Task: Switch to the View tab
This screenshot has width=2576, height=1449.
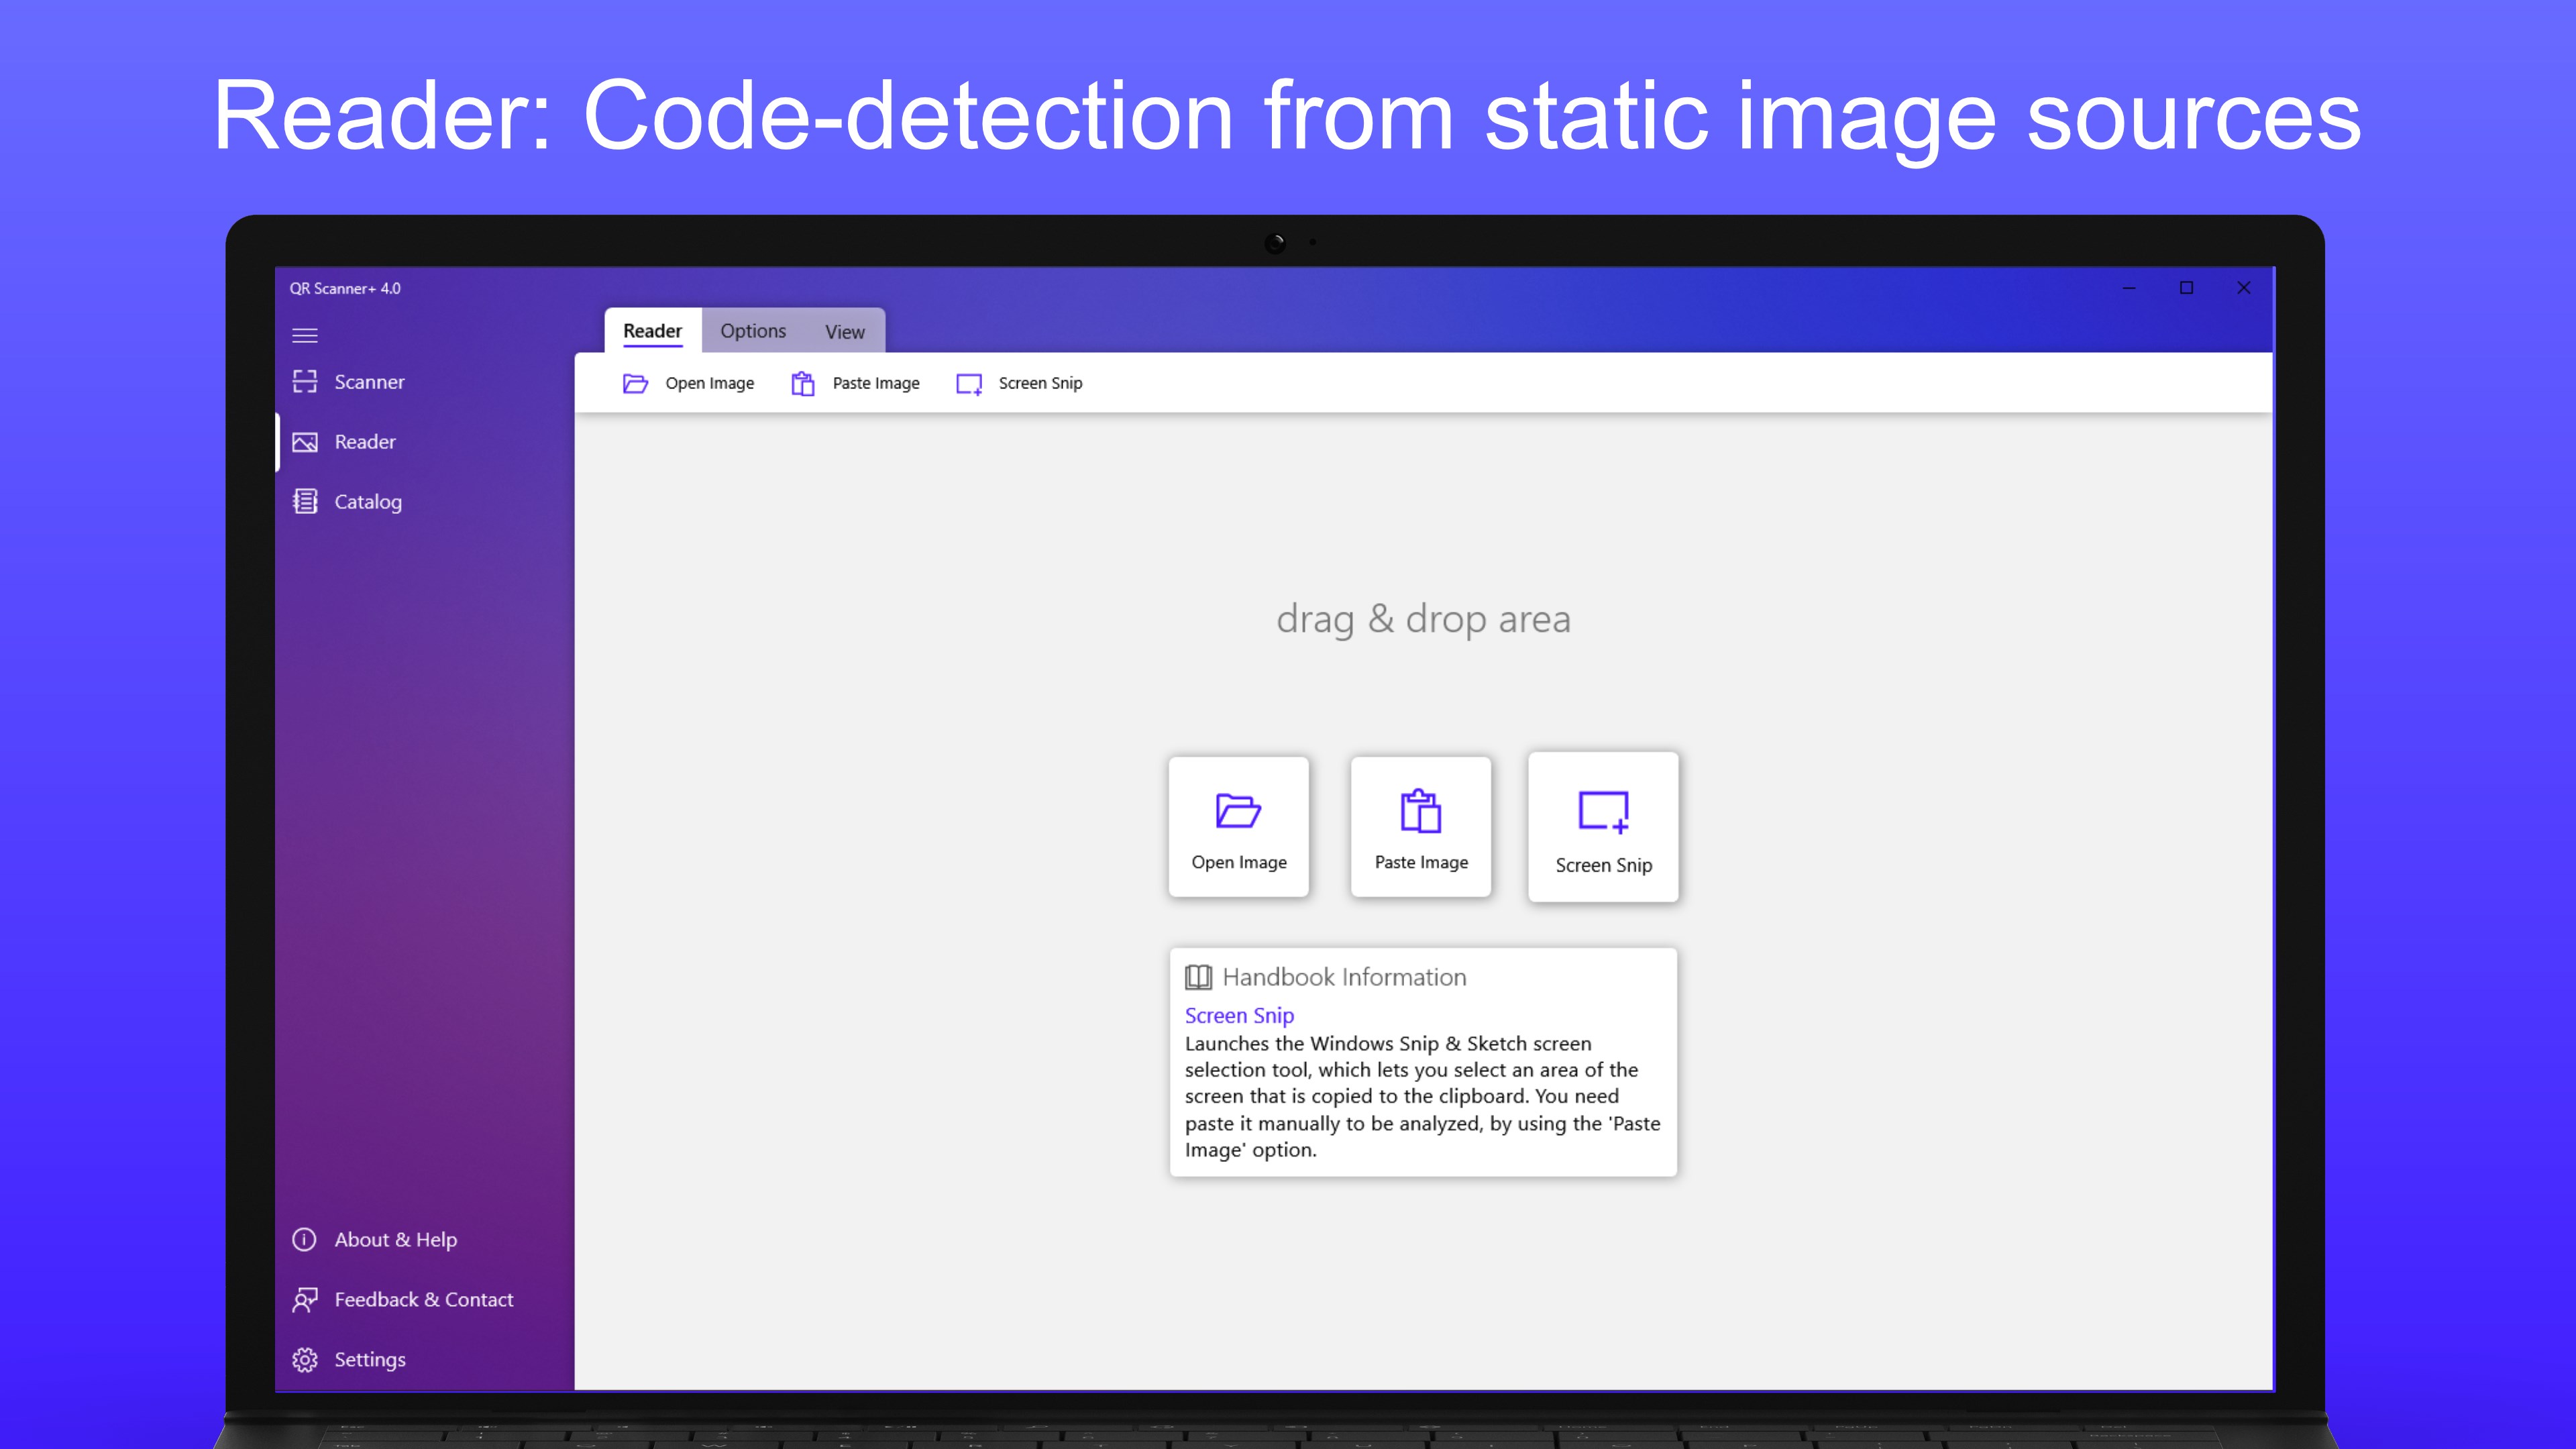Action: point(844,332)
